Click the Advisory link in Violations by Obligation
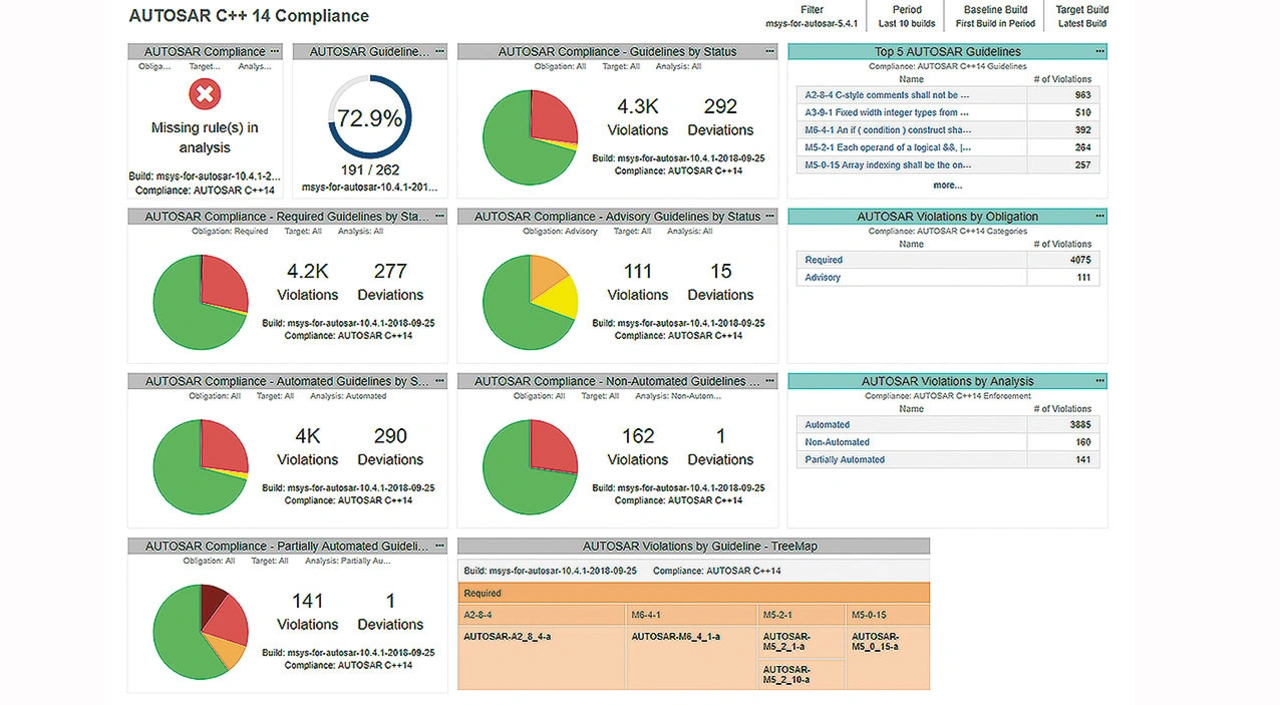Viewport: 1280px width, 705px height. 822,277
